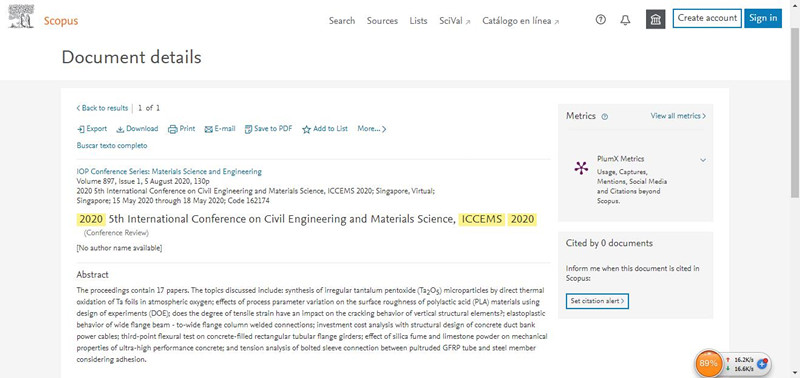Viewport: 800px width, 378px height.
Task: Click the Print printer icon
Action: (173, 129)
